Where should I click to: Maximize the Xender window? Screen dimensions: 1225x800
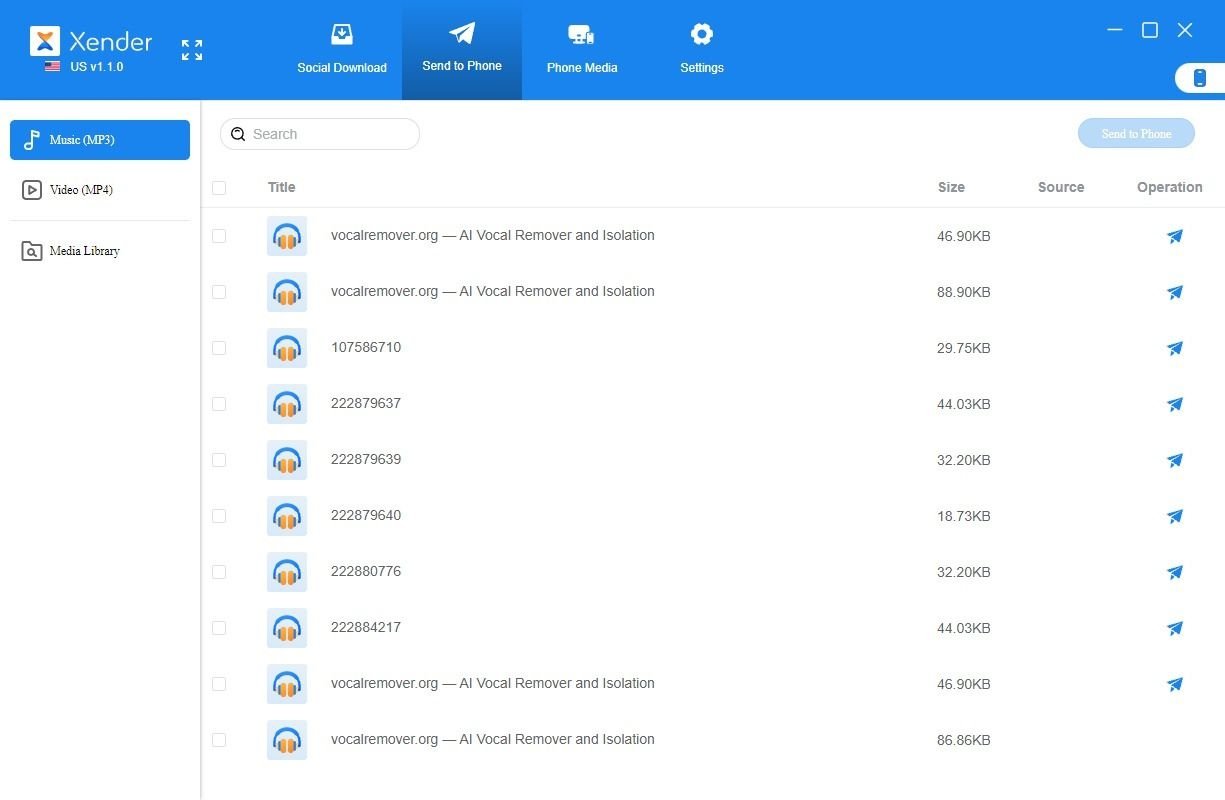pyautogui.click(x=1150, y=30)
